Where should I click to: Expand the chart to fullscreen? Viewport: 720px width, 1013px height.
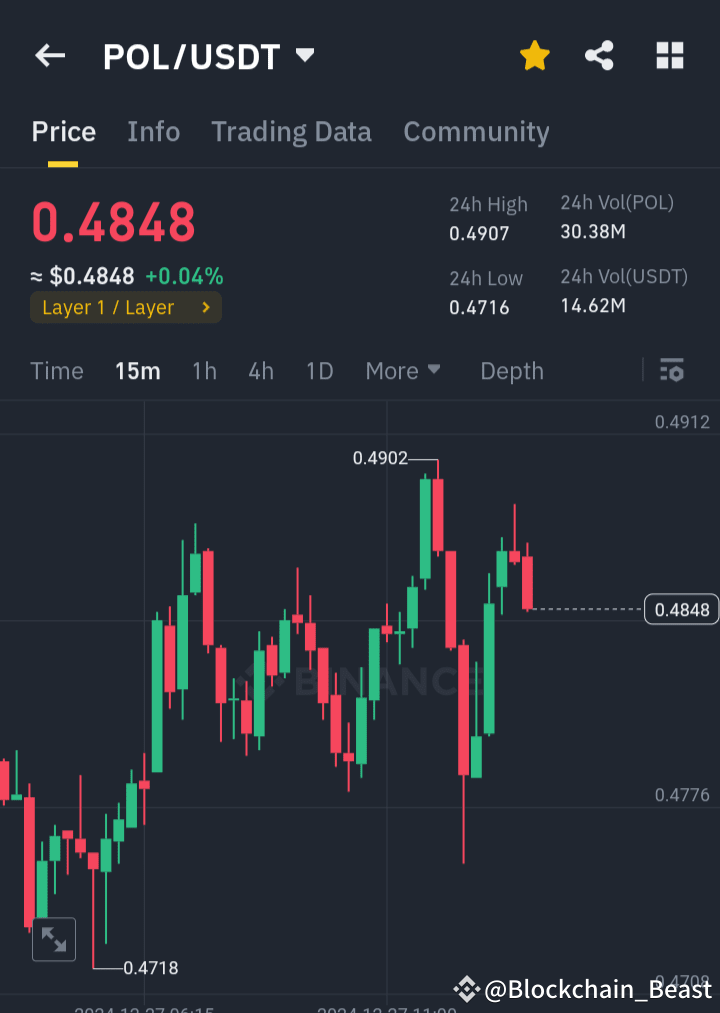54,939
